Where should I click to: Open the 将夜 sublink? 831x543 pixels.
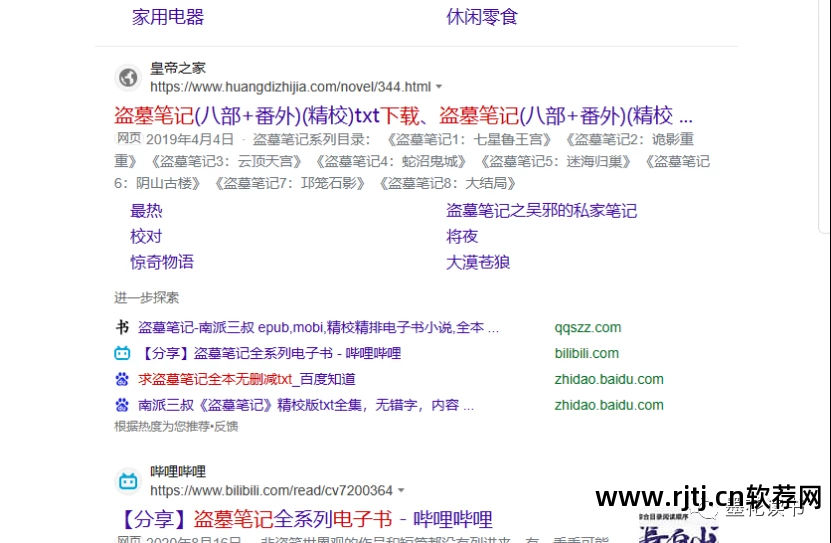[462, 236]
